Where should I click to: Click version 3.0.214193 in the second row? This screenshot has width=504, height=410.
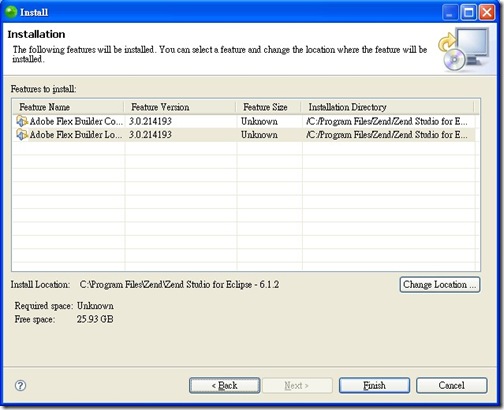point(150,135)
